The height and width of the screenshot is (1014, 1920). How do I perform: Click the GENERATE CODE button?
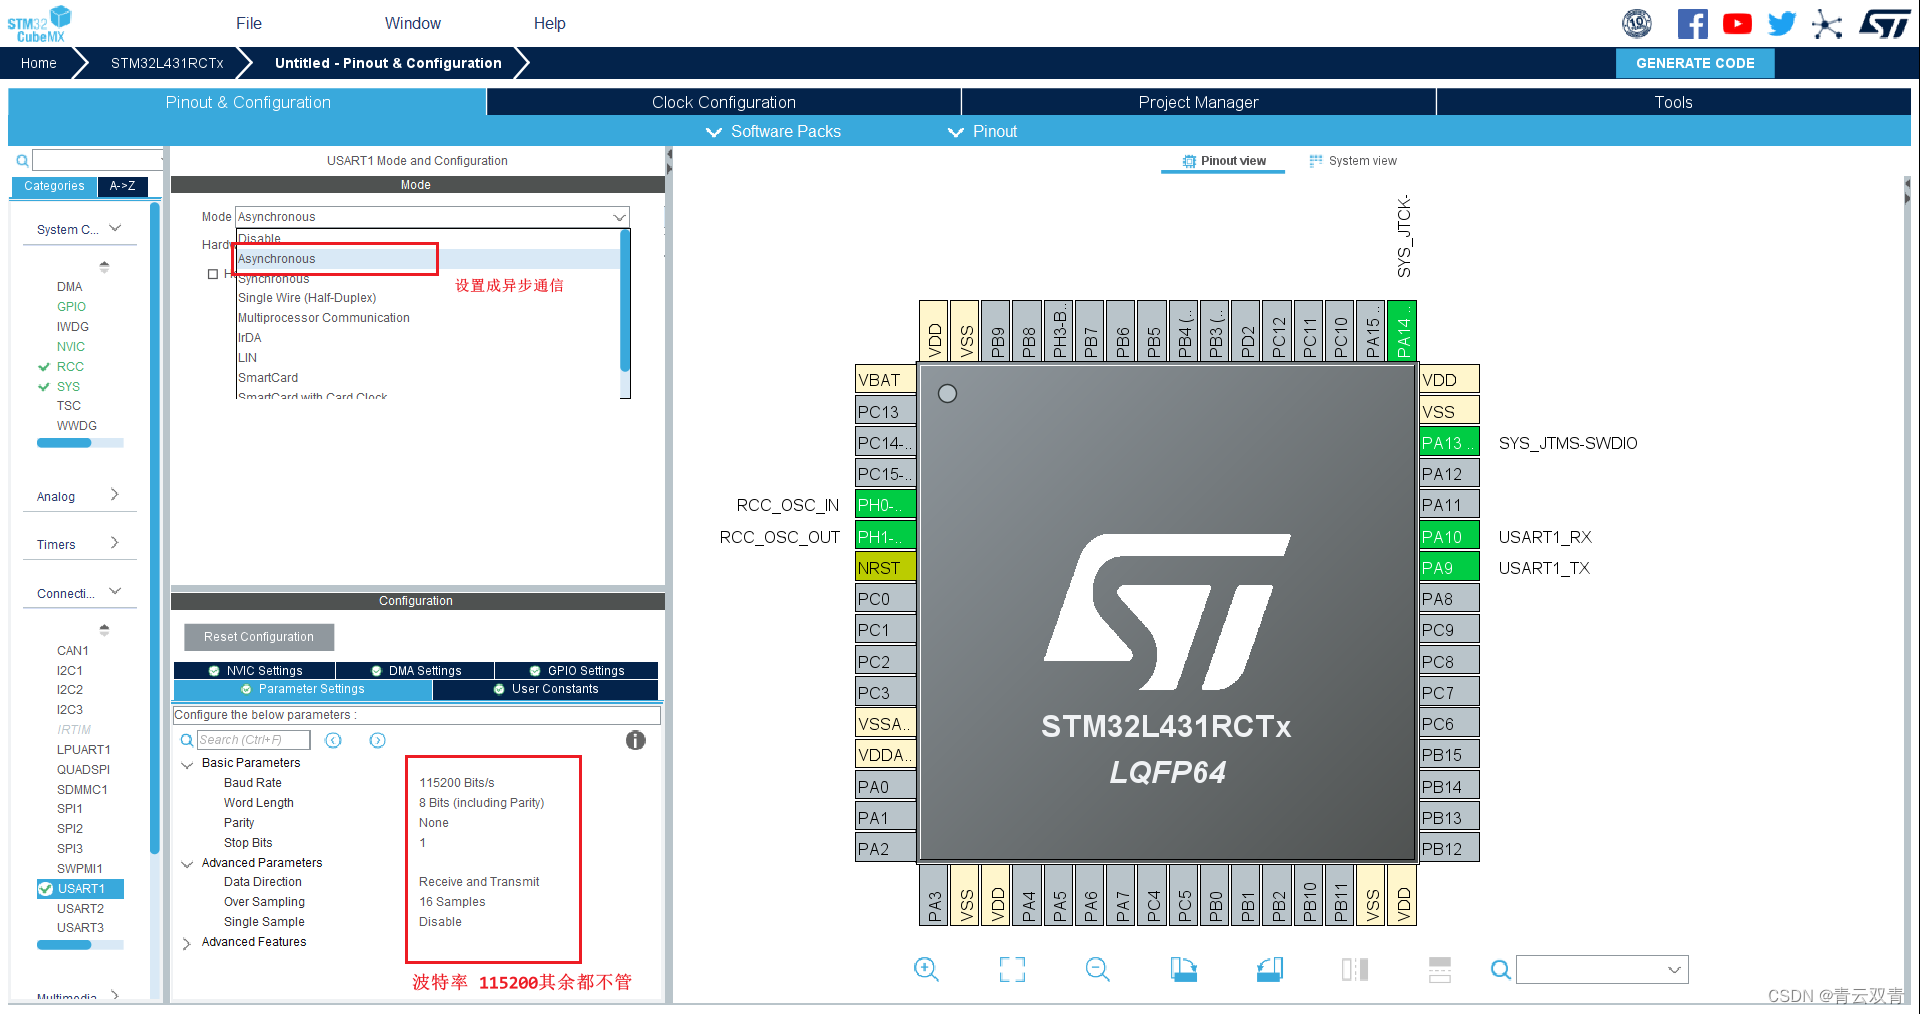(x=1695, y=63)
